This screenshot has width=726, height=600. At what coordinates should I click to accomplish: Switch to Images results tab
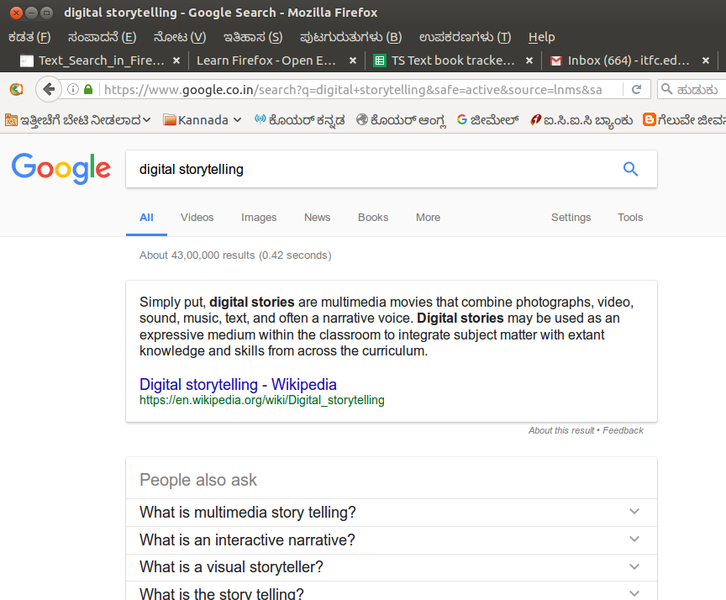click(259, 217)
